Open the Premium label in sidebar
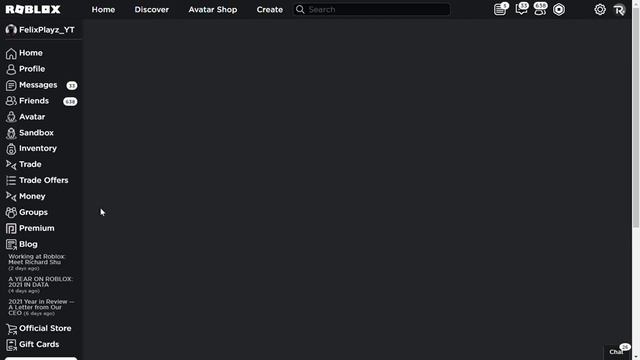 pos(37,228)
